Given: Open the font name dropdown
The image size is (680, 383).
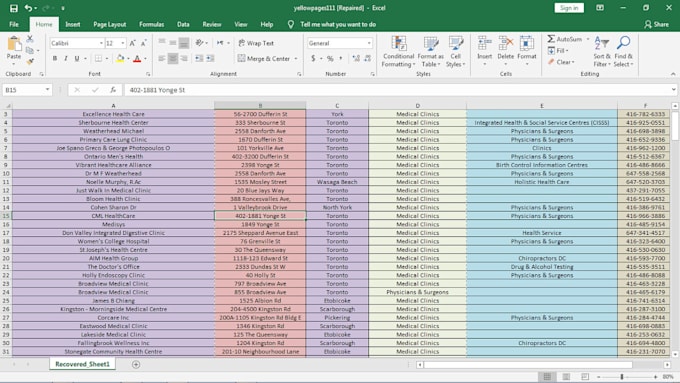Looking at the screenshot, I should pyautogui.click(x=101, y=43).
